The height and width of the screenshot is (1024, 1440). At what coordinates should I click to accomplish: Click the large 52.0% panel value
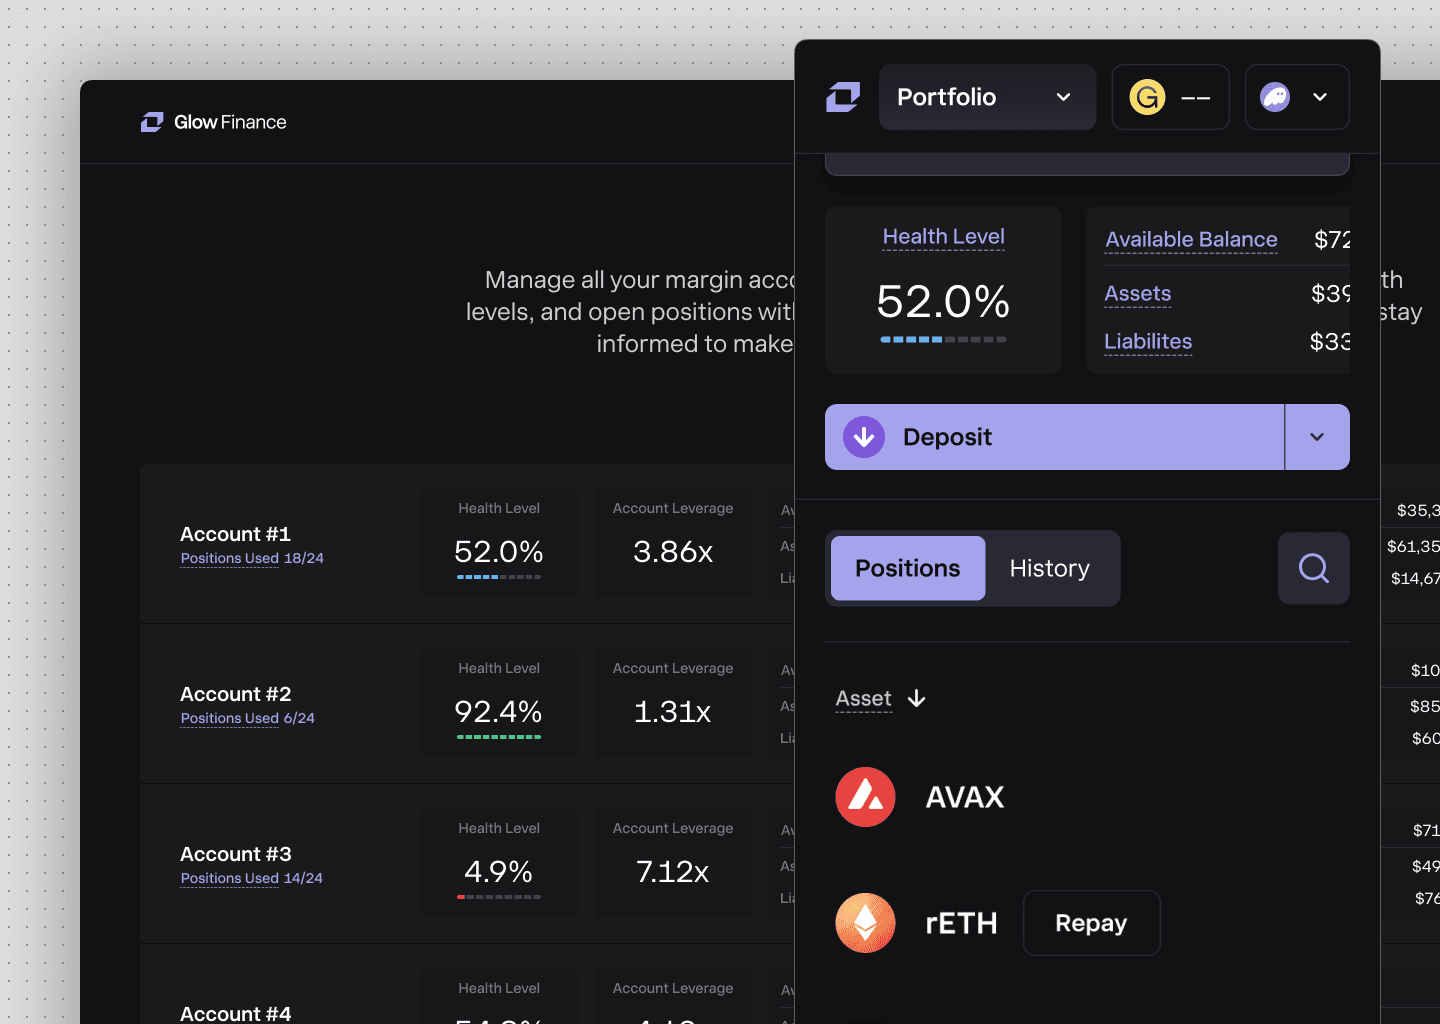(943, 302)
